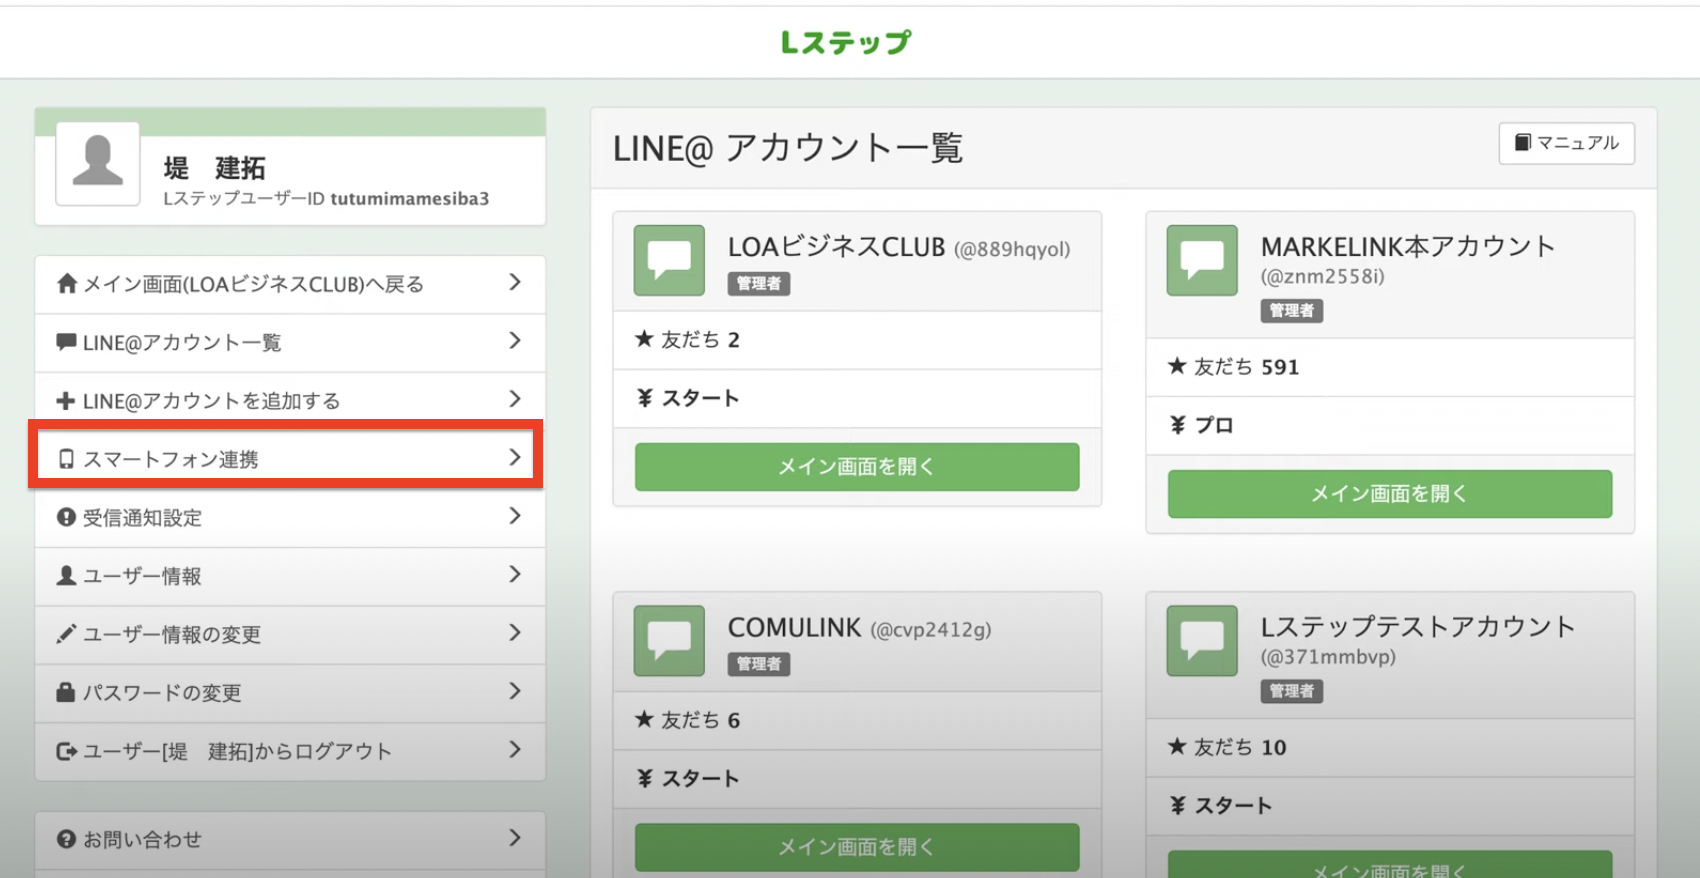The width and height of the screenshot is (1700, 878).
Task: Click 管理者 badge under Lステップテストアカウント
Action: coord(1292,691)
